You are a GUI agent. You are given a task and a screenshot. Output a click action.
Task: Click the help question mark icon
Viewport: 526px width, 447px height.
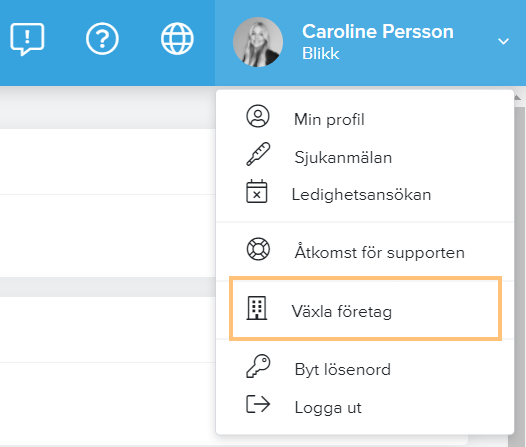(x=102, y=39)
